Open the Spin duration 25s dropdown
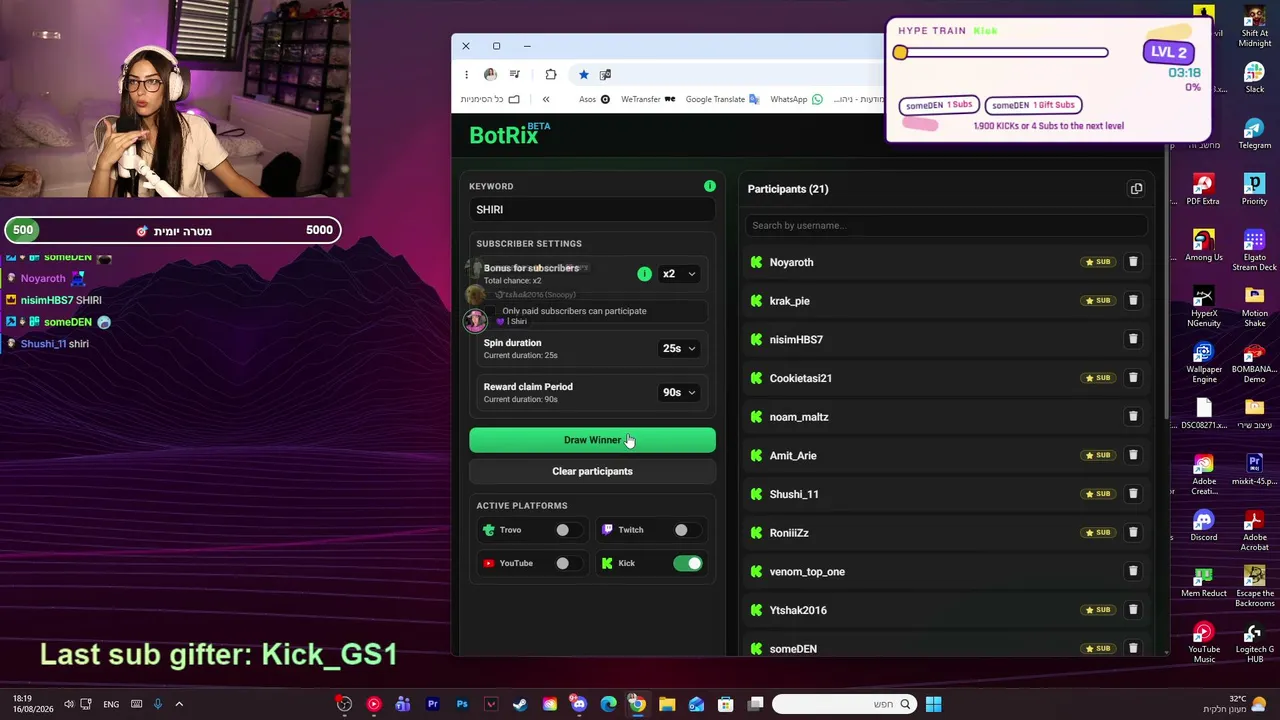 679,349
